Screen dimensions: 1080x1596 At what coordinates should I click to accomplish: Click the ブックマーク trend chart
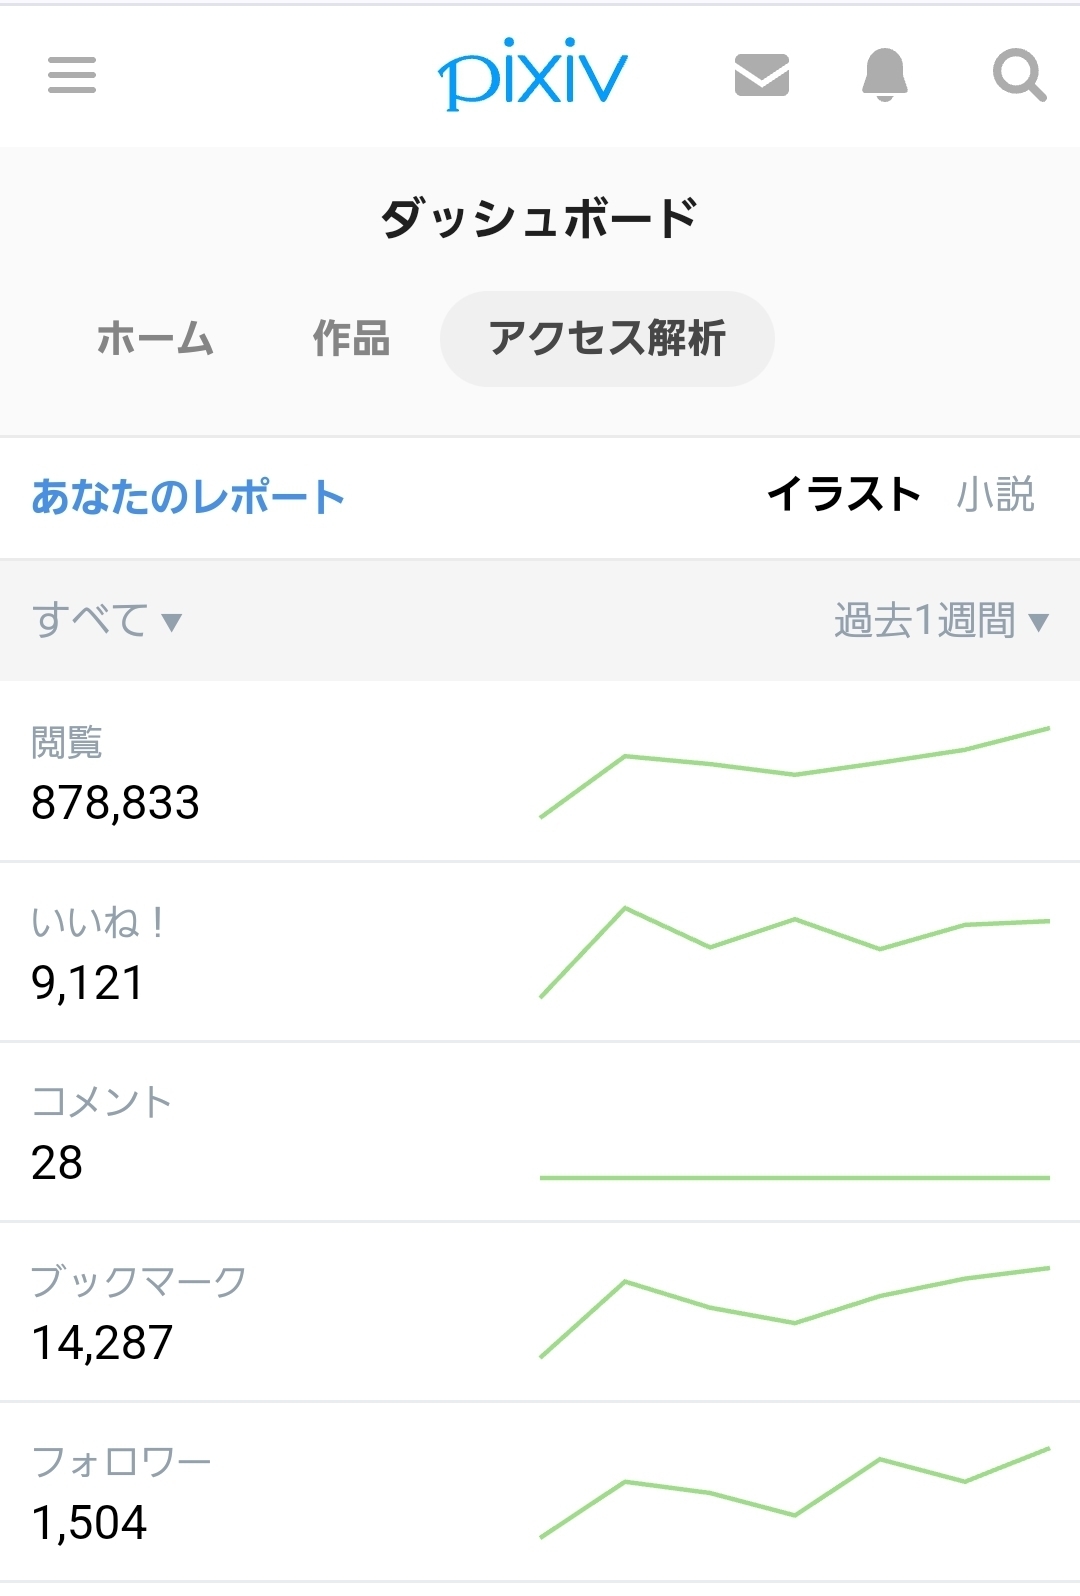(x=794, y=1312)
